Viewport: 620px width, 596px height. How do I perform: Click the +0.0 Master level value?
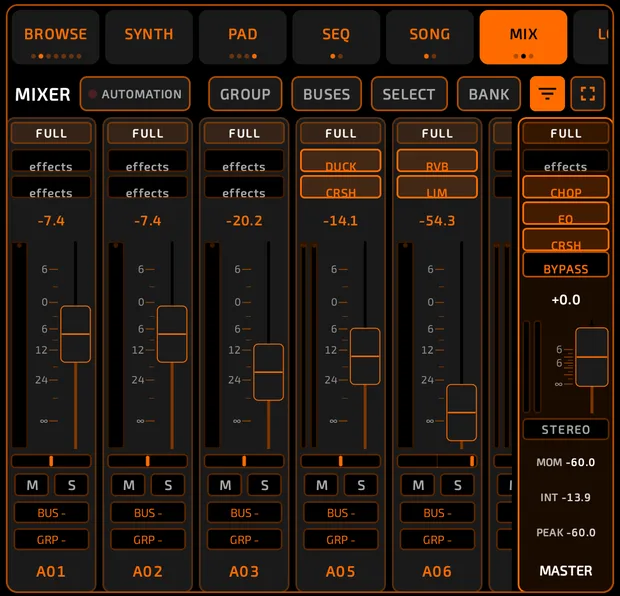click(566, 300)
